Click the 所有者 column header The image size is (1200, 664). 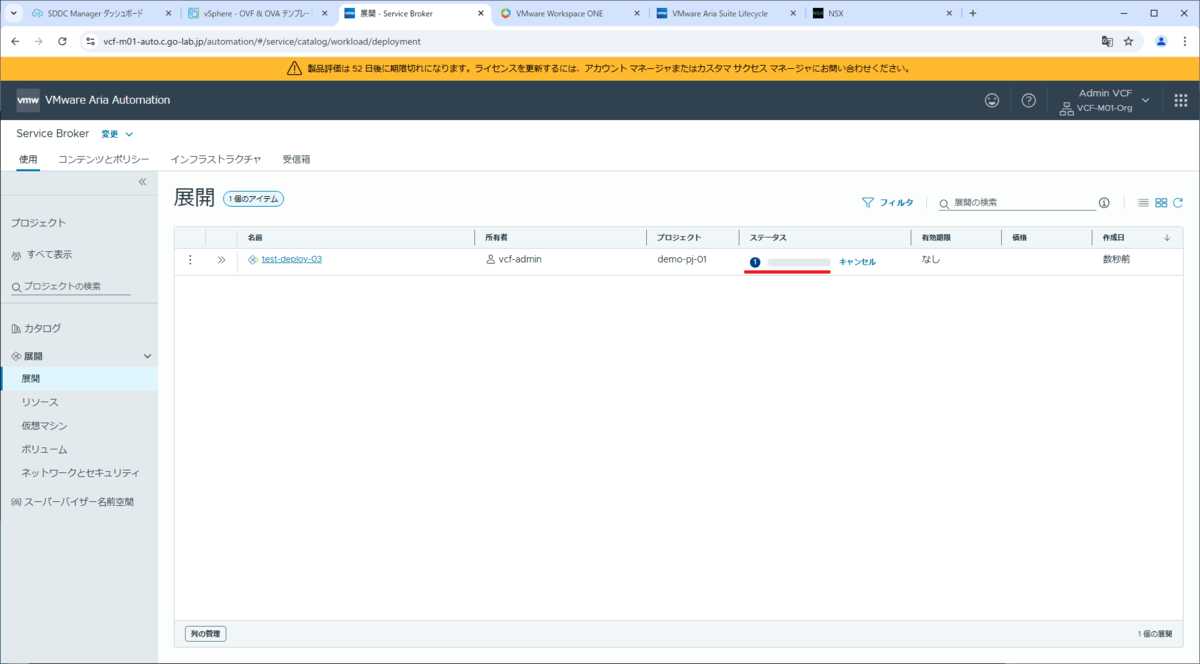[x=498, y=237]
